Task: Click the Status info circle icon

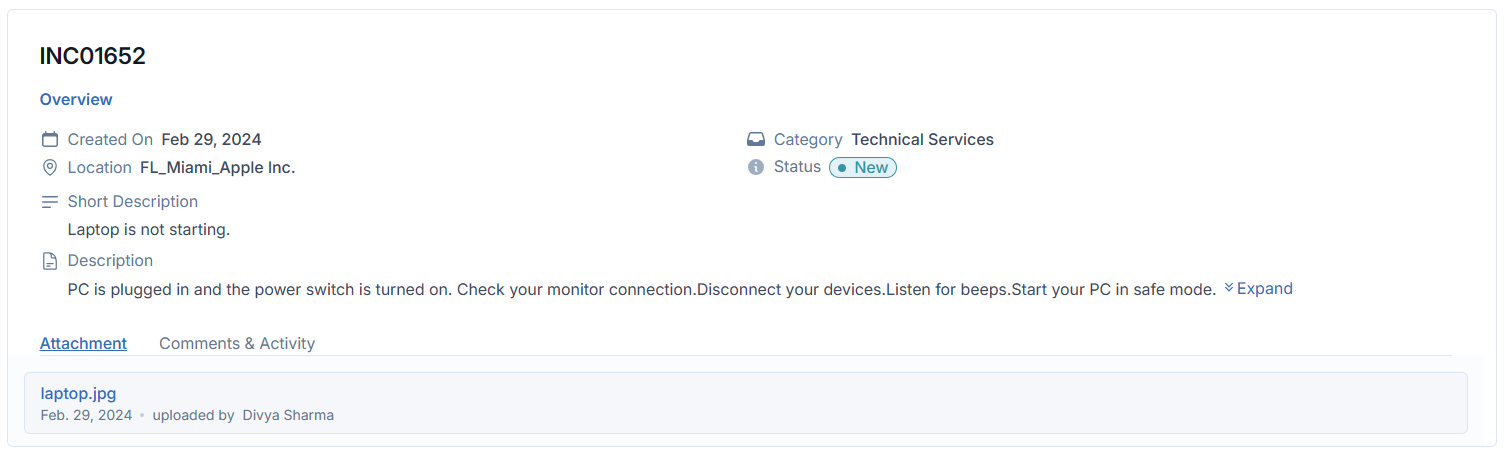Action: pos(756,167)
